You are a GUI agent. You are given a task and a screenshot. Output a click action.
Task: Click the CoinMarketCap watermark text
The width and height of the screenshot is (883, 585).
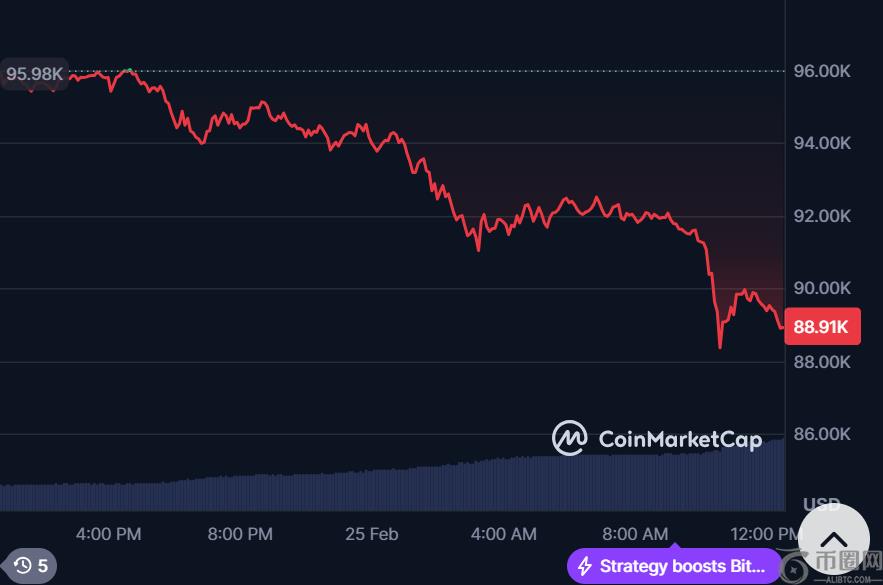(679, 439)
